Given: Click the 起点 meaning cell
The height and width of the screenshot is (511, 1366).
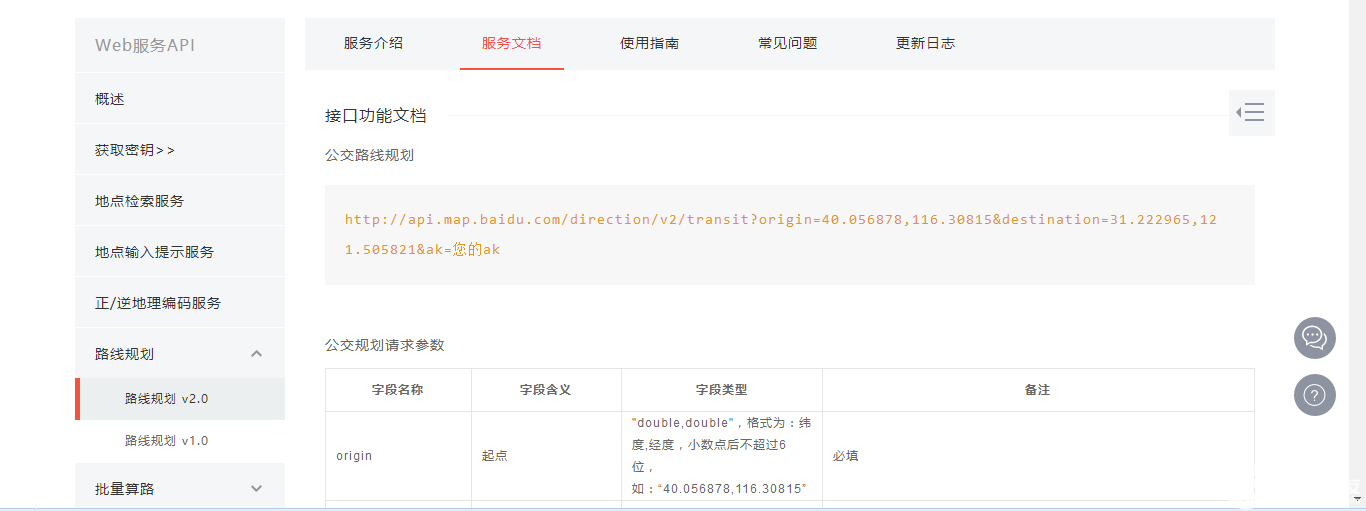Looking at the screenshot, I should point(546,456).
